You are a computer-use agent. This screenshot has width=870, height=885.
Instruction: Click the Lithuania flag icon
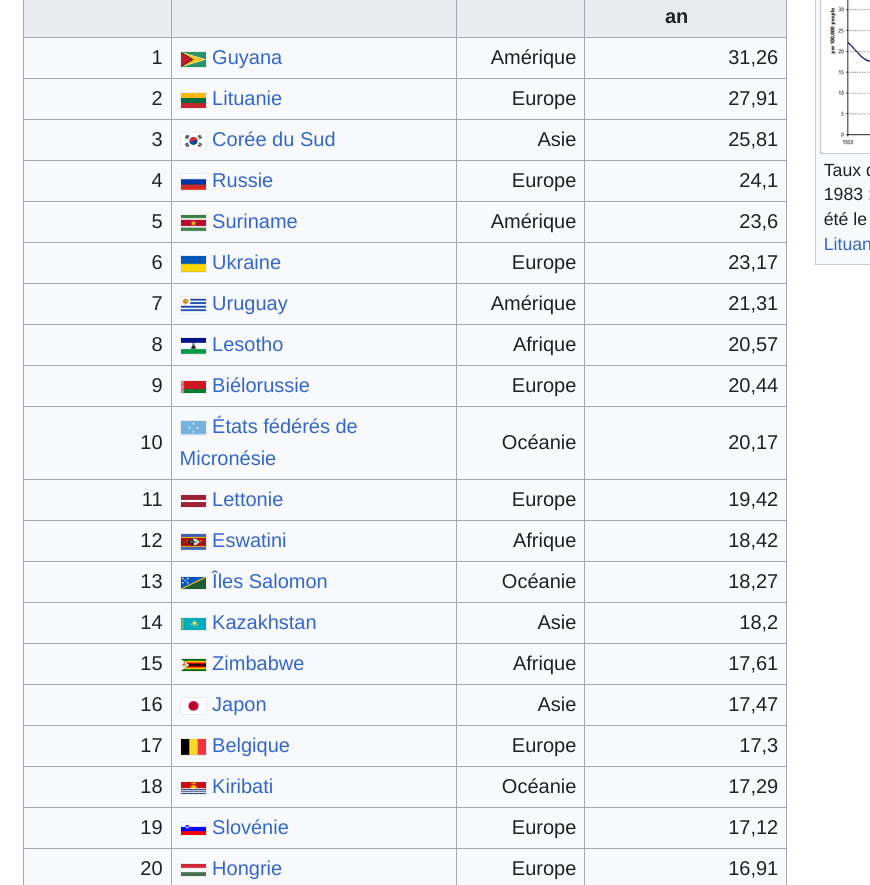(193, 100)
